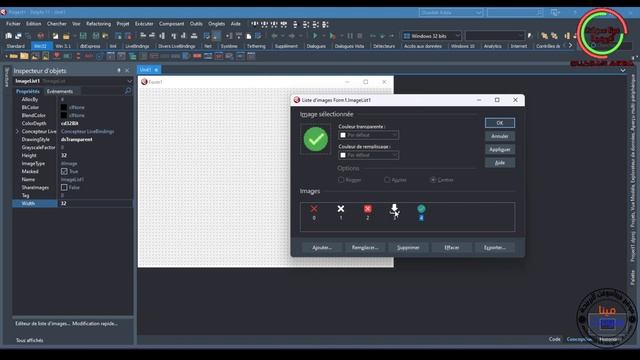Select the red X image numbered 0

pyautogui.click(x=314, y=209)
